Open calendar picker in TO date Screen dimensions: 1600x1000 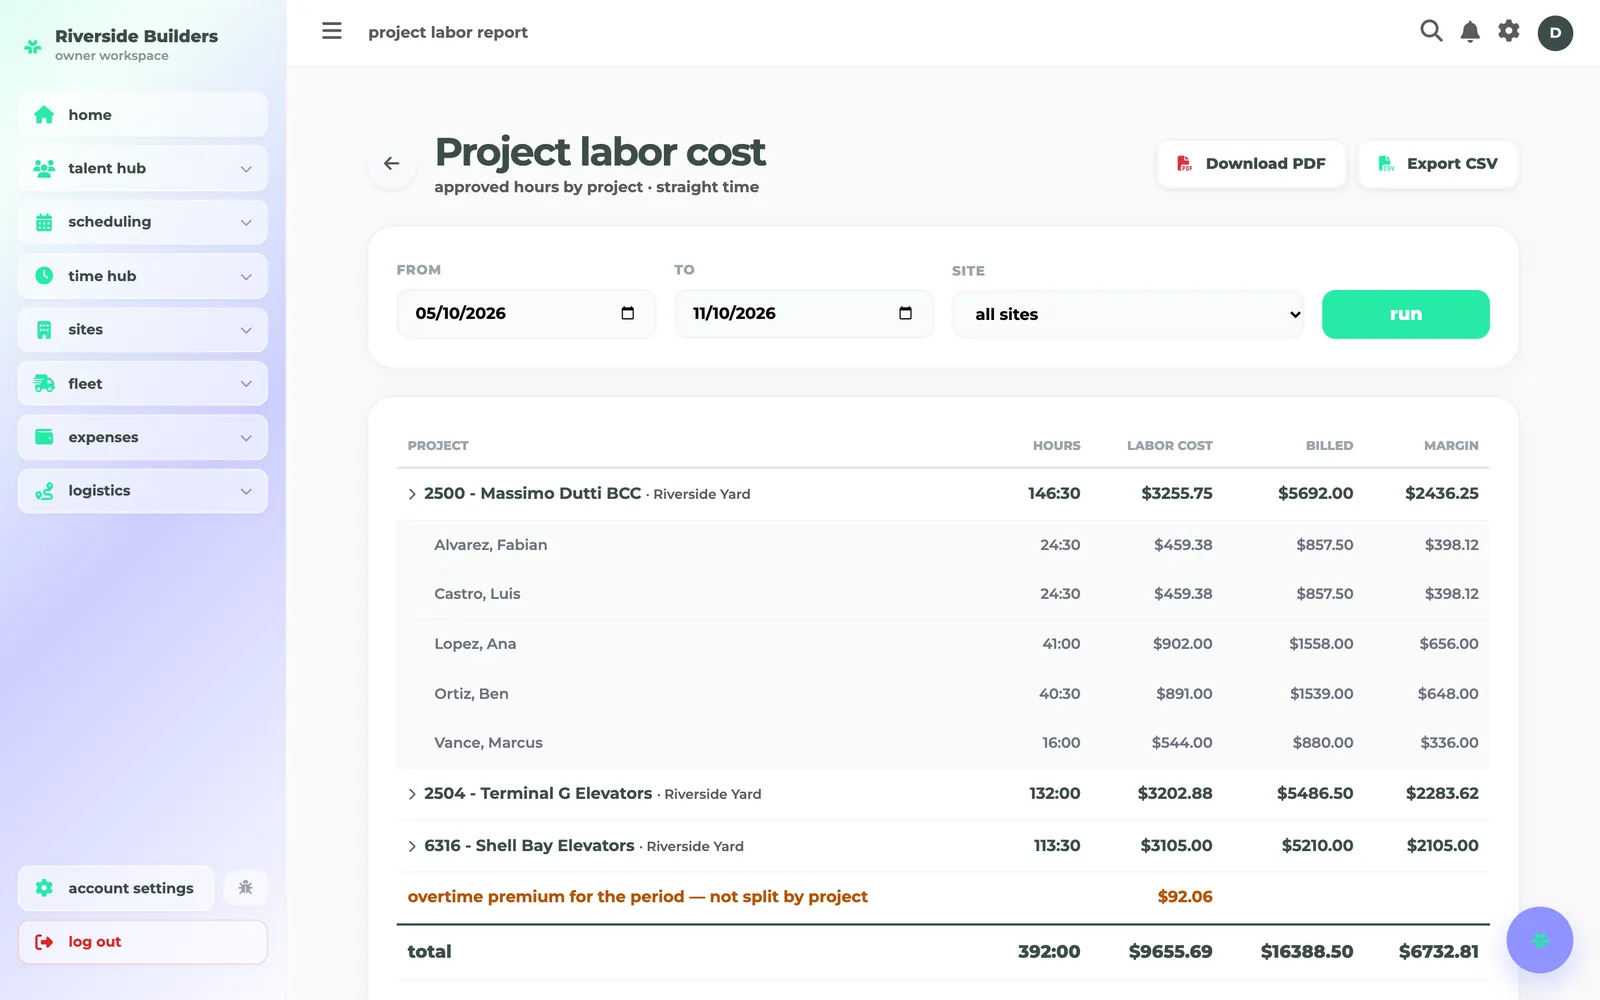906,313
